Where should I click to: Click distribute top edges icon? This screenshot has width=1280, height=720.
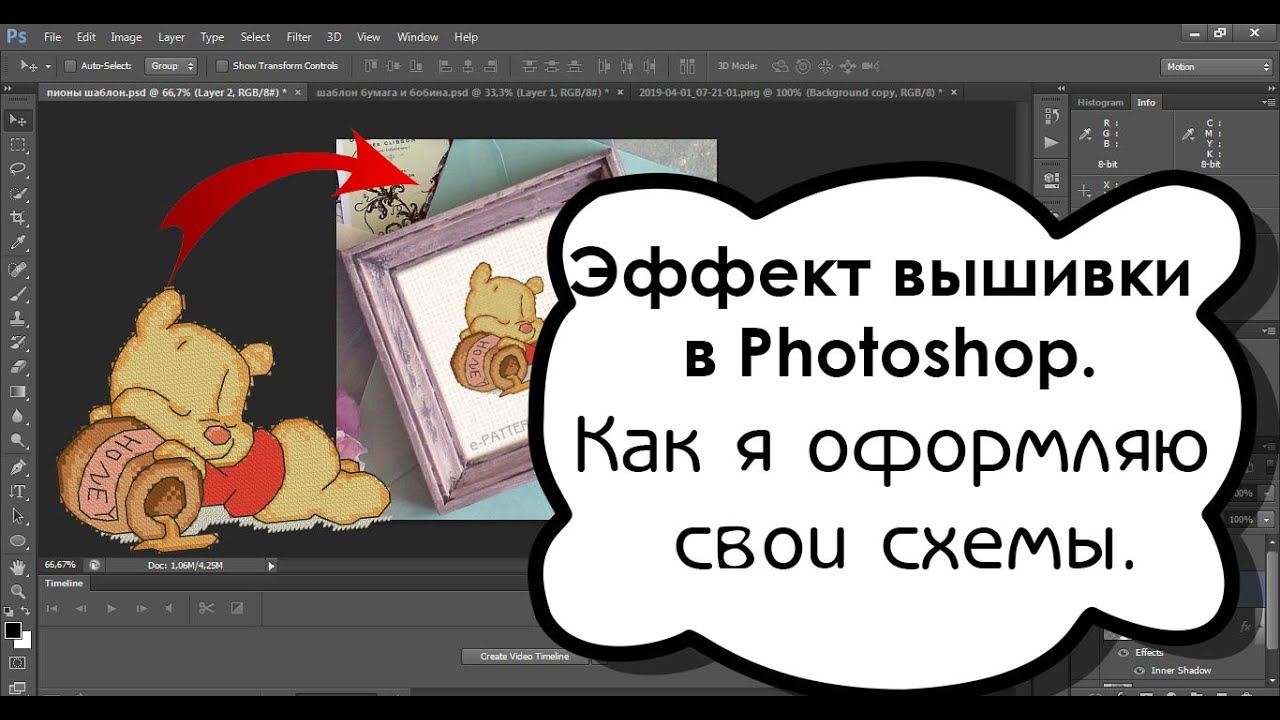529,66
